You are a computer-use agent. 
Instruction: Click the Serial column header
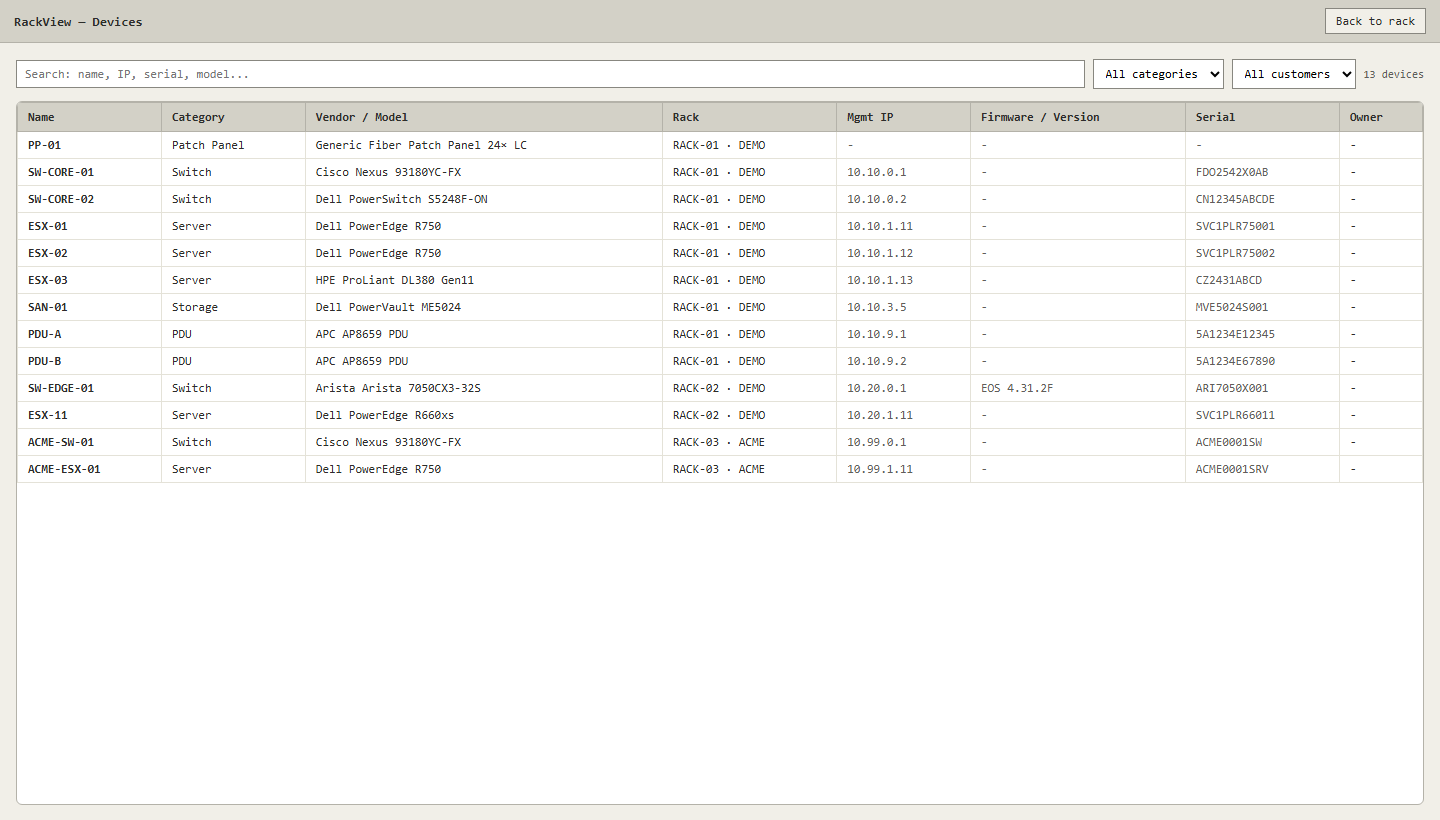[x=1262, y=117]
